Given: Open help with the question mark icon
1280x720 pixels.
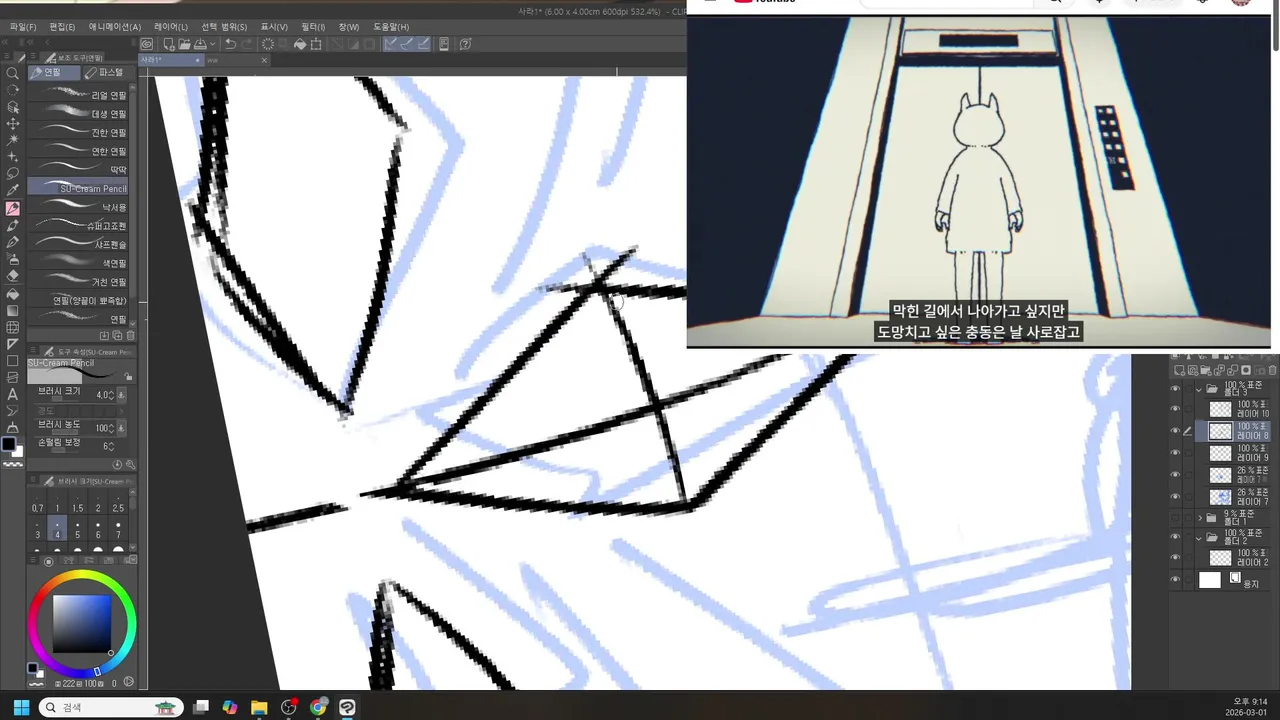Looking at the screenshot, I should point(465,44).
